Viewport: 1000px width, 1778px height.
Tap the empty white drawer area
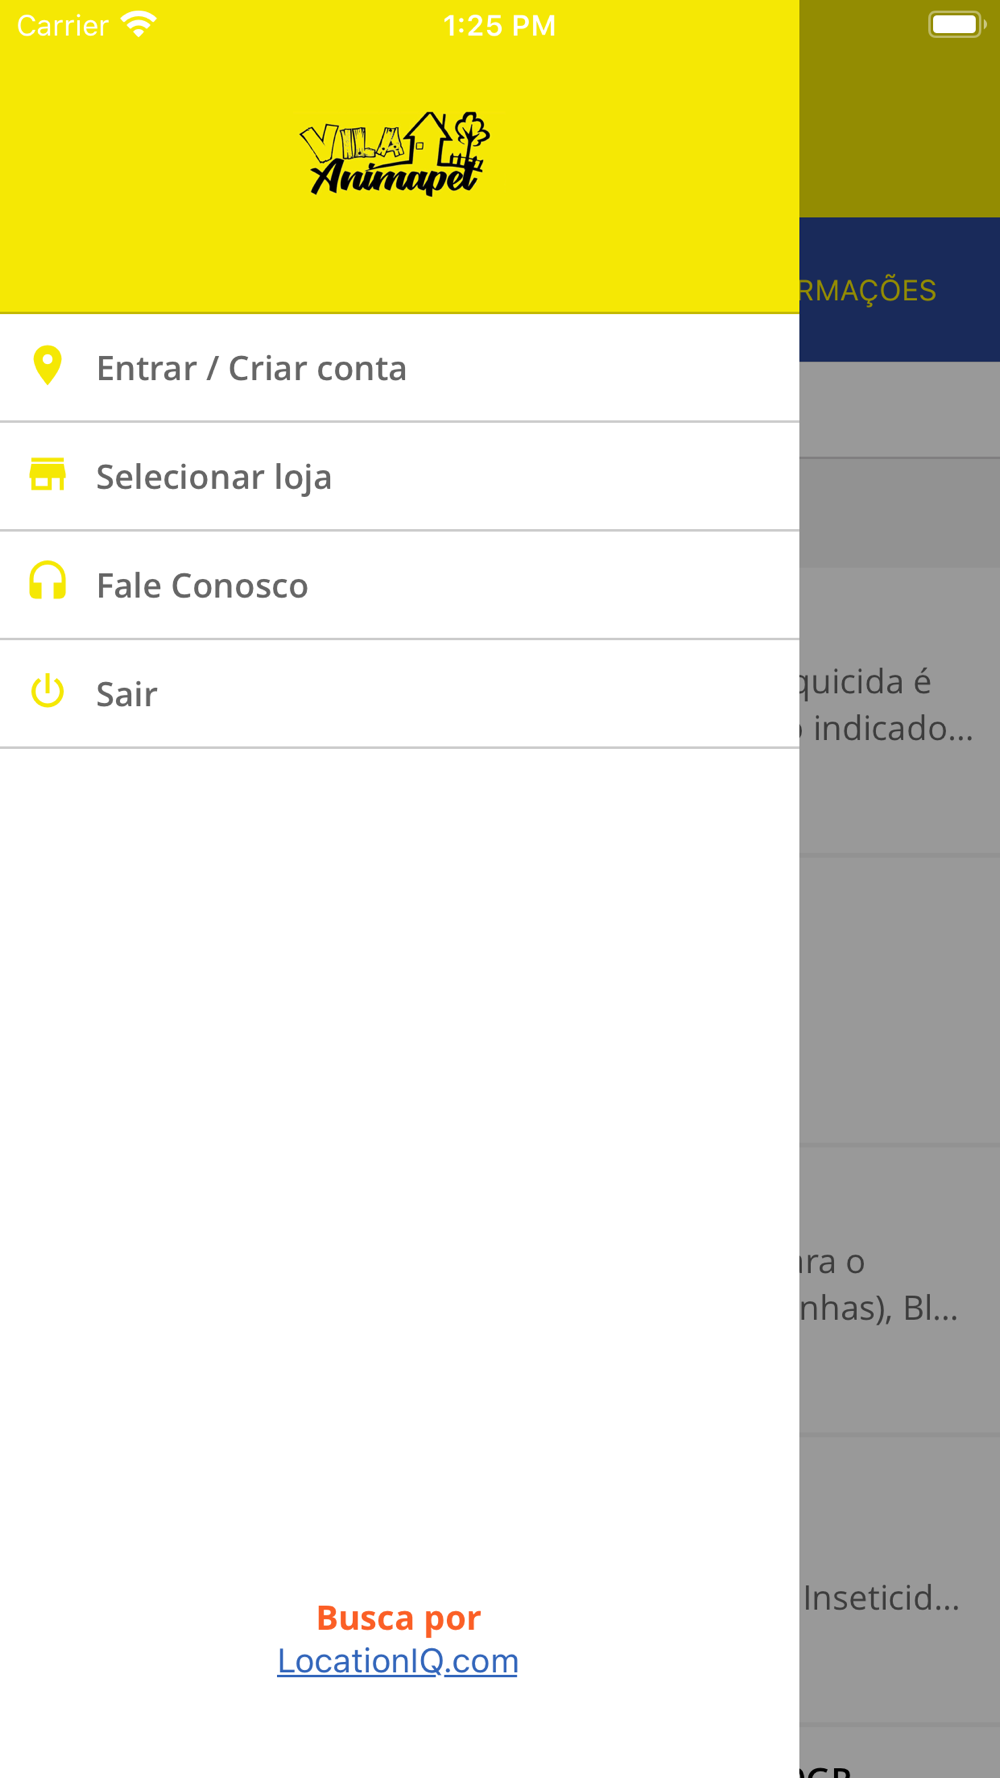(x=400, y=1150)
